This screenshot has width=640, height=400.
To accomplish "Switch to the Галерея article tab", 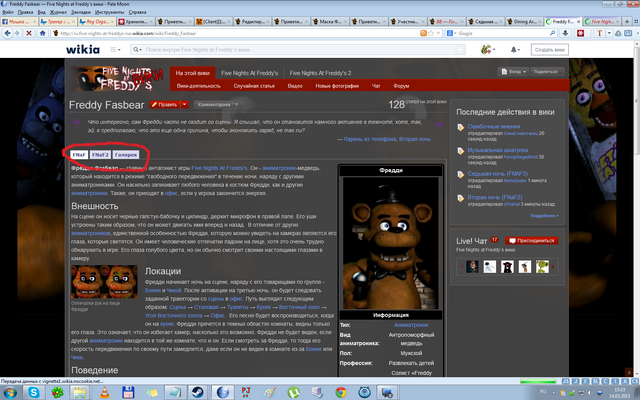I will [126, 155].
